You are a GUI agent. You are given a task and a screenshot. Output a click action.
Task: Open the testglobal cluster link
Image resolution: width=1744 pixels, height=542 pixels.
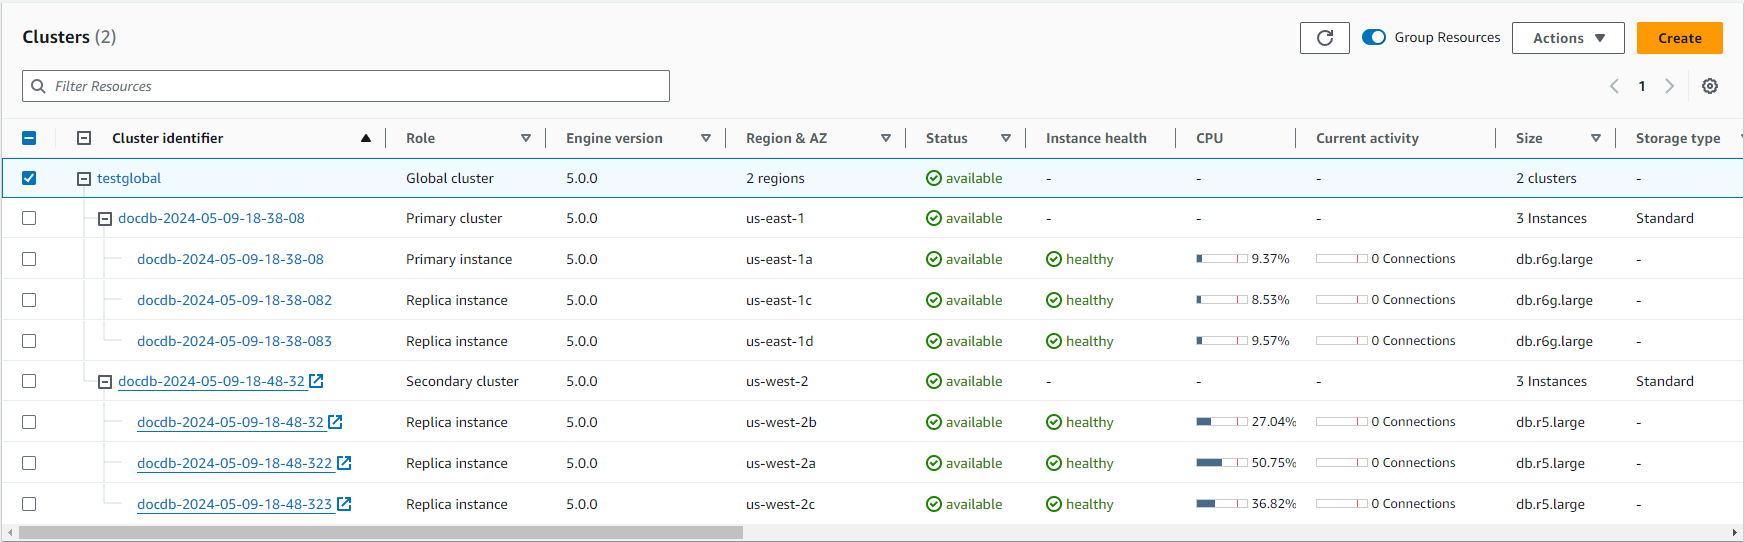[x=129, y=178]
